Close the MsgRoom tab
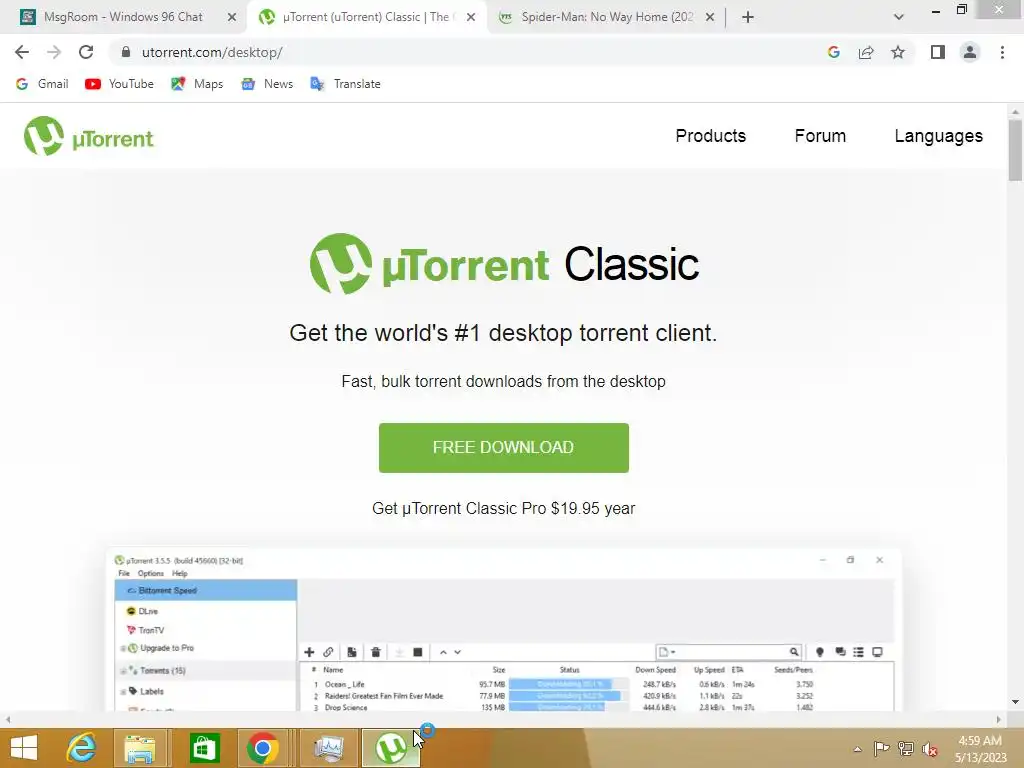 pyautogui.click(x=232, y=17)
